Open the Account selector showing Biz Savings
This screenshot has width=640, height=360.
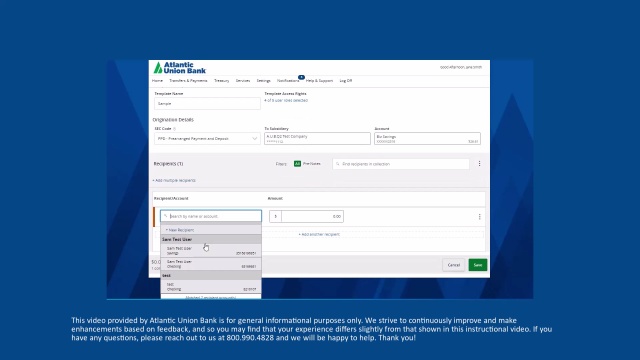pyautogui.click(x=427, y=139)
